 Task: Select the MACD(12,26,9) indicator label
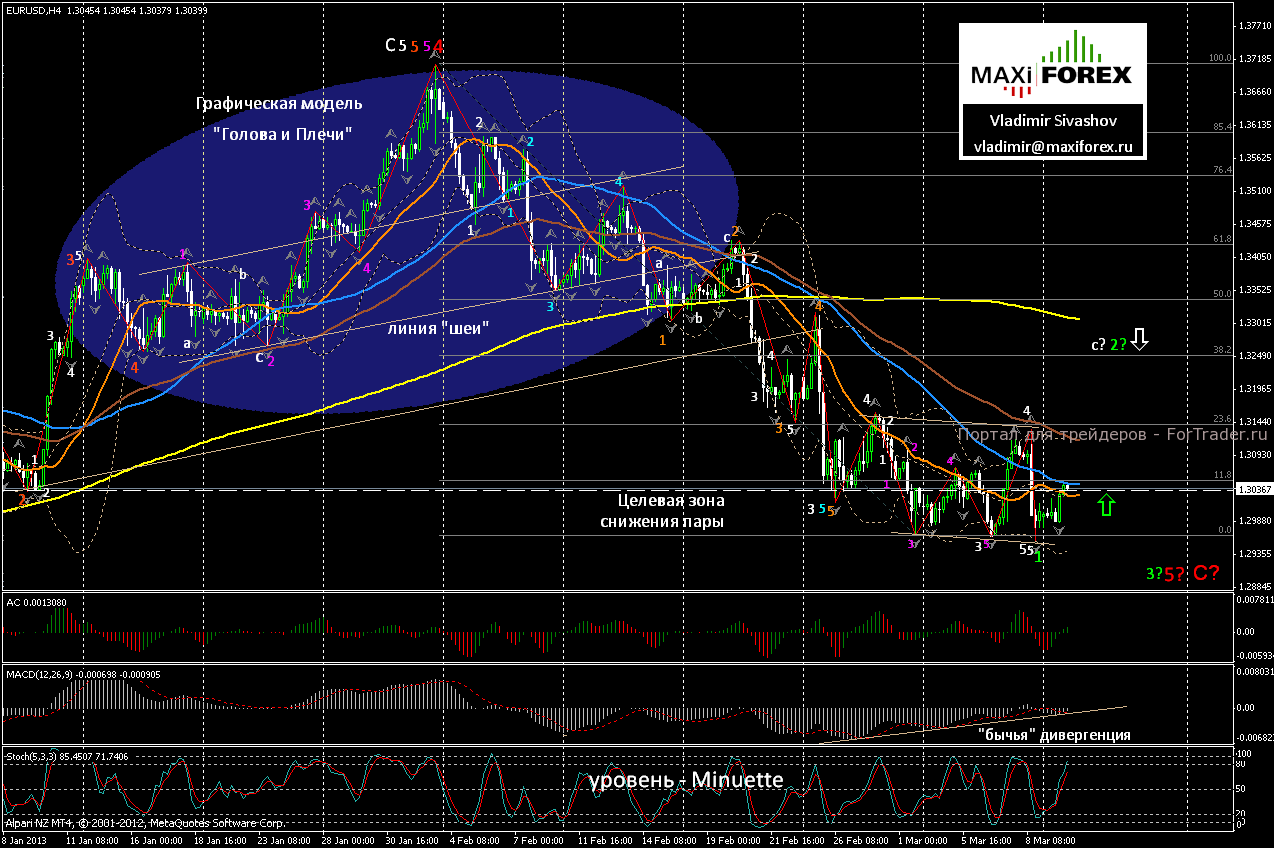click(x=85, y=674)
